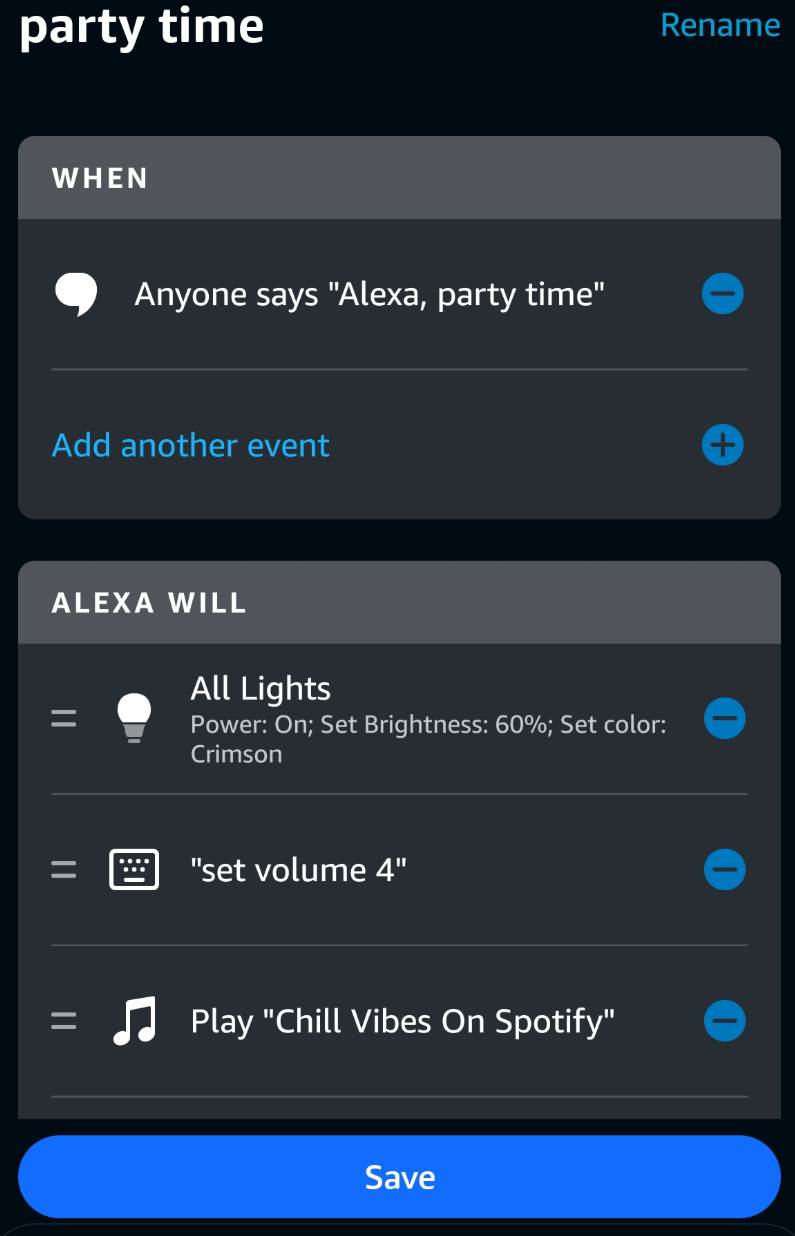Edit the Anyone says "Alexa, party time" trigger
Viewport: 795px width, 1236px height.
coord(369,295)
